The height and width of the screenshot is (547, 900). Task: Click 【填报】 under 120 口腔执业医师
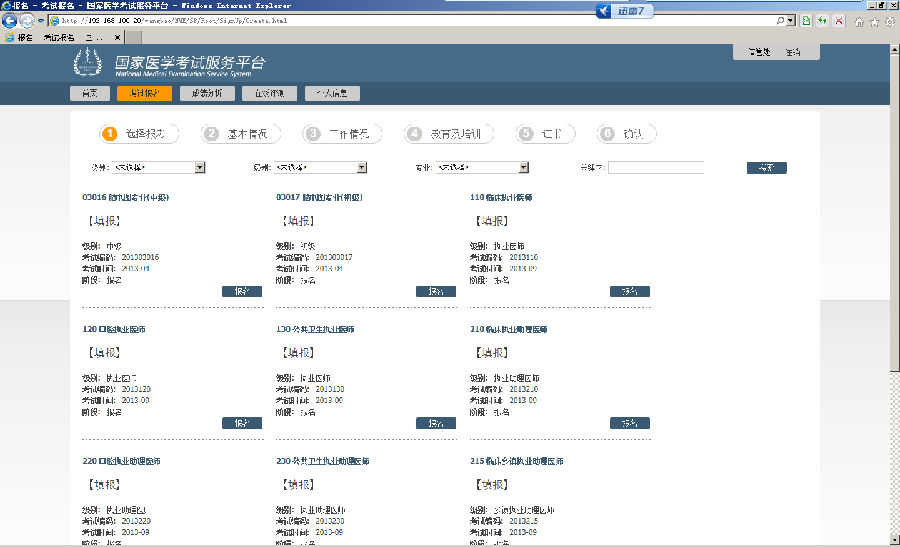coord(104,353)
